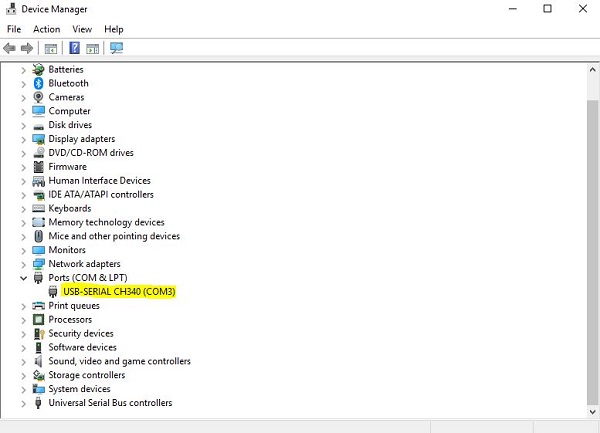
Task: Click the blue Help question mark icon
Action: [x=75, y=48]
